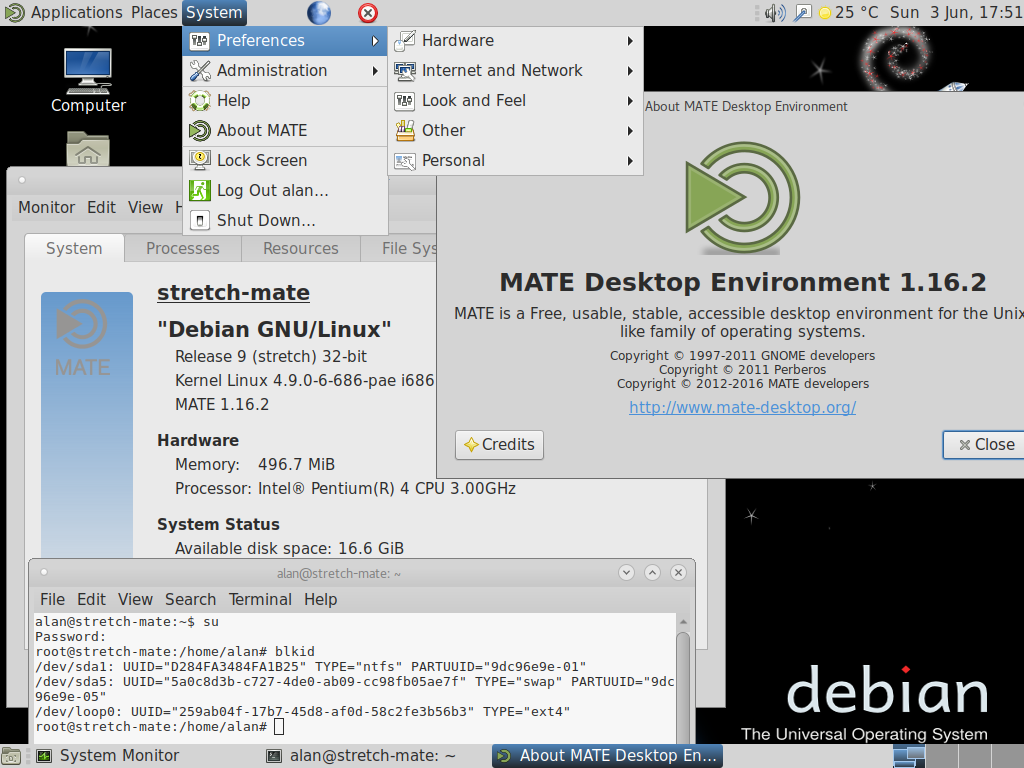Click the 25 °C temperature reading
This screenshot has height=768, width=1024.
[856, 12]
